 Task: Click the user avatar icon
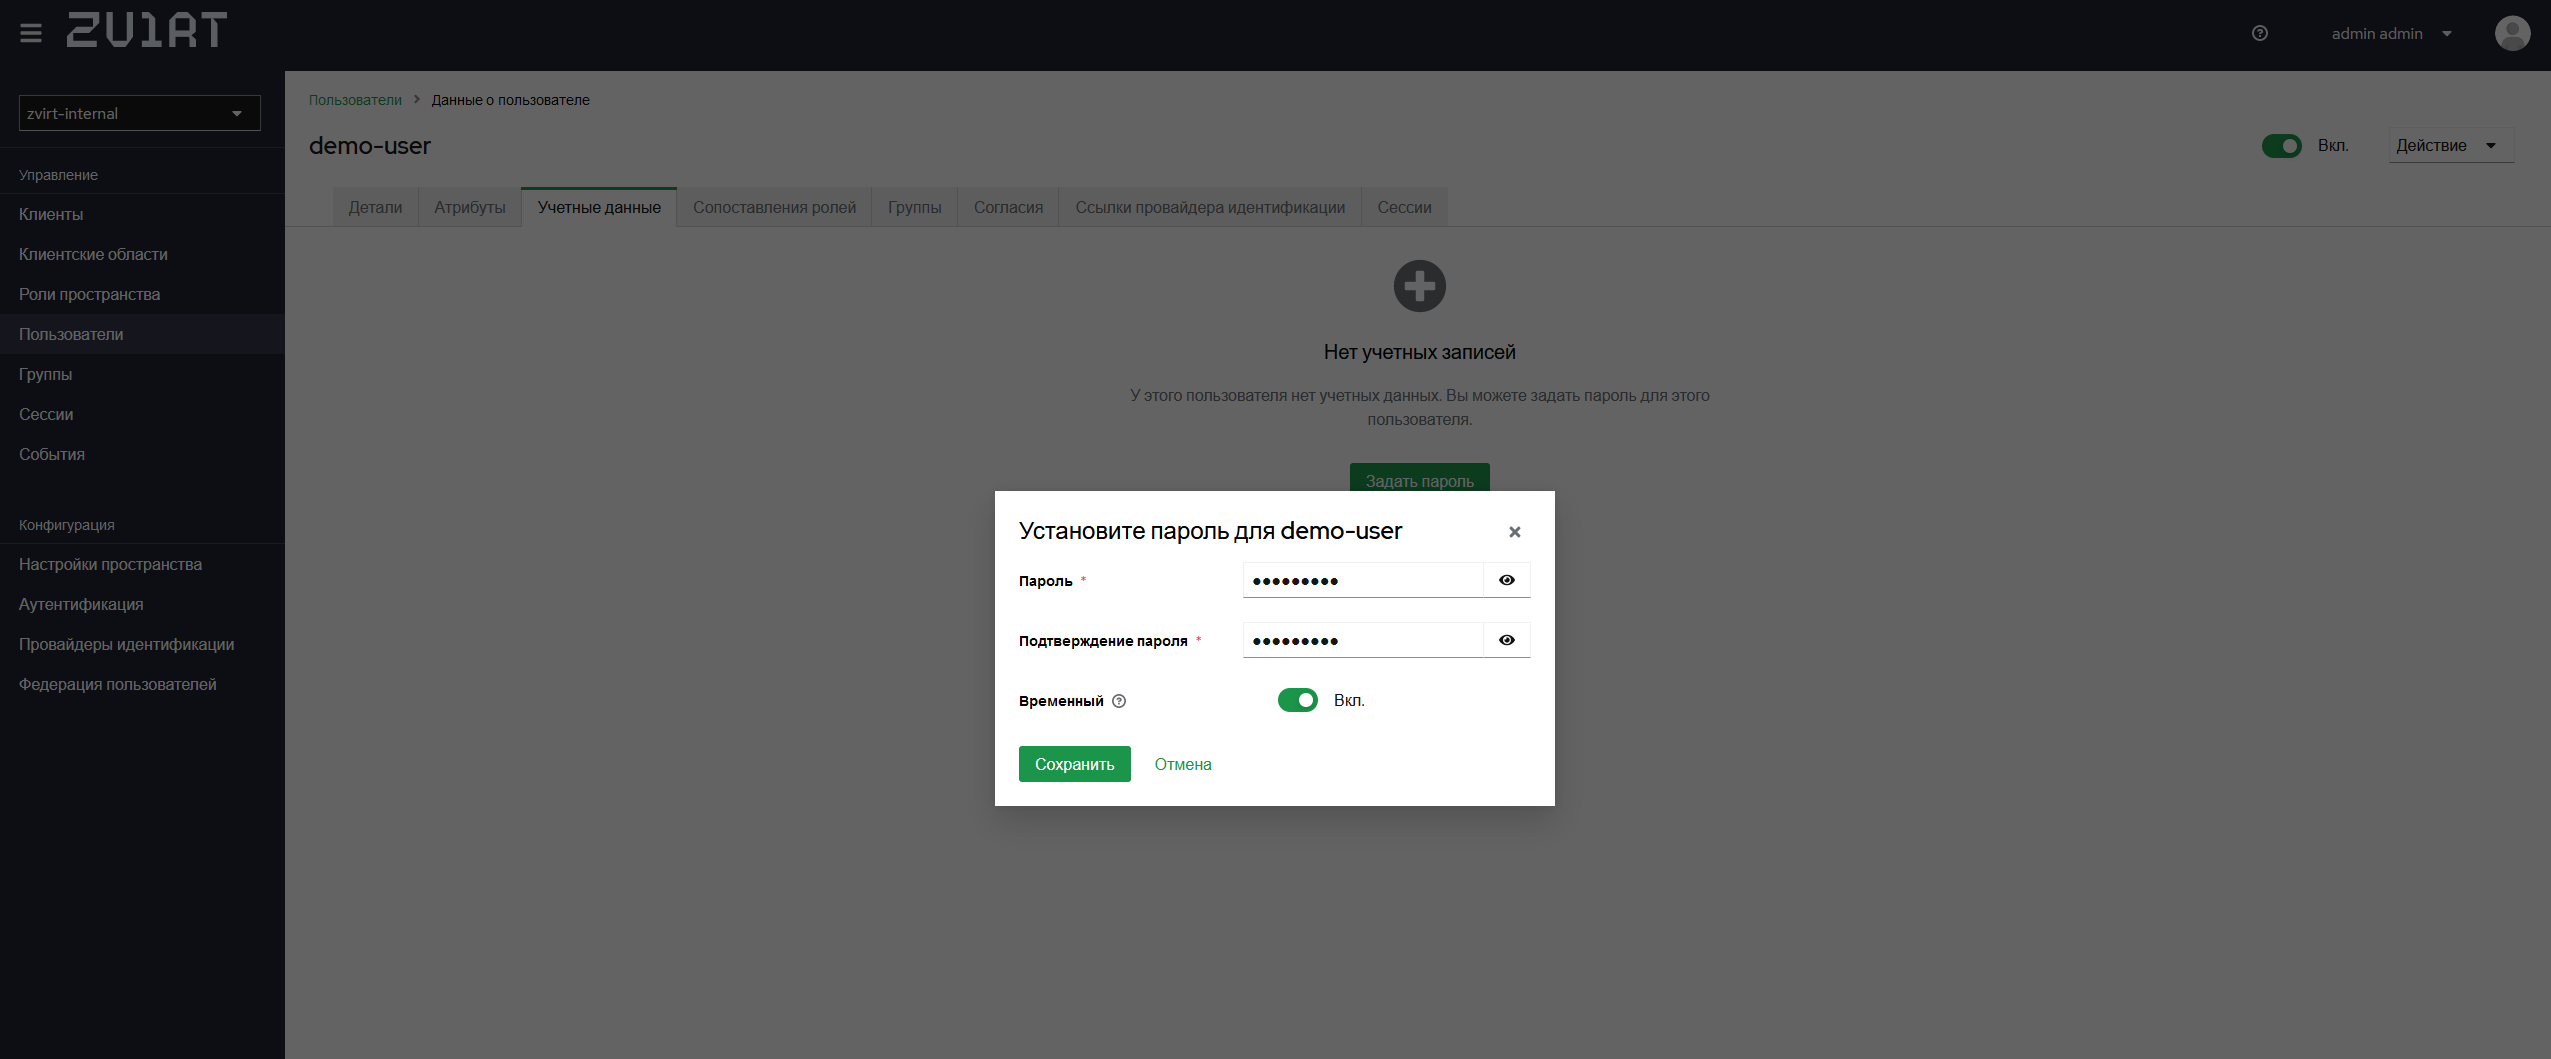(x=2512, y=33)
